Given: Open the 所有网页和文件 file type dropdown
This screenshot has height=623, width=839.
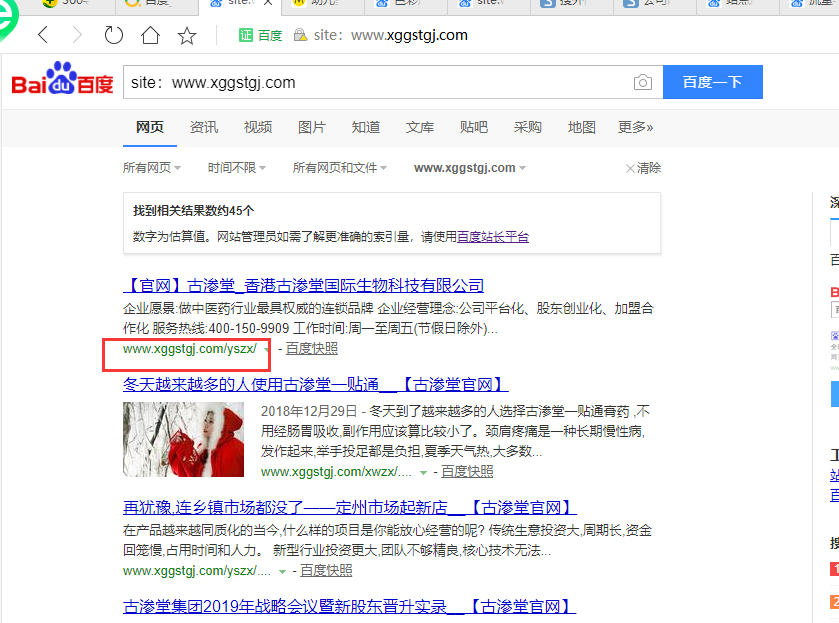Looking at the screenshot, I should tap(340, 168).
